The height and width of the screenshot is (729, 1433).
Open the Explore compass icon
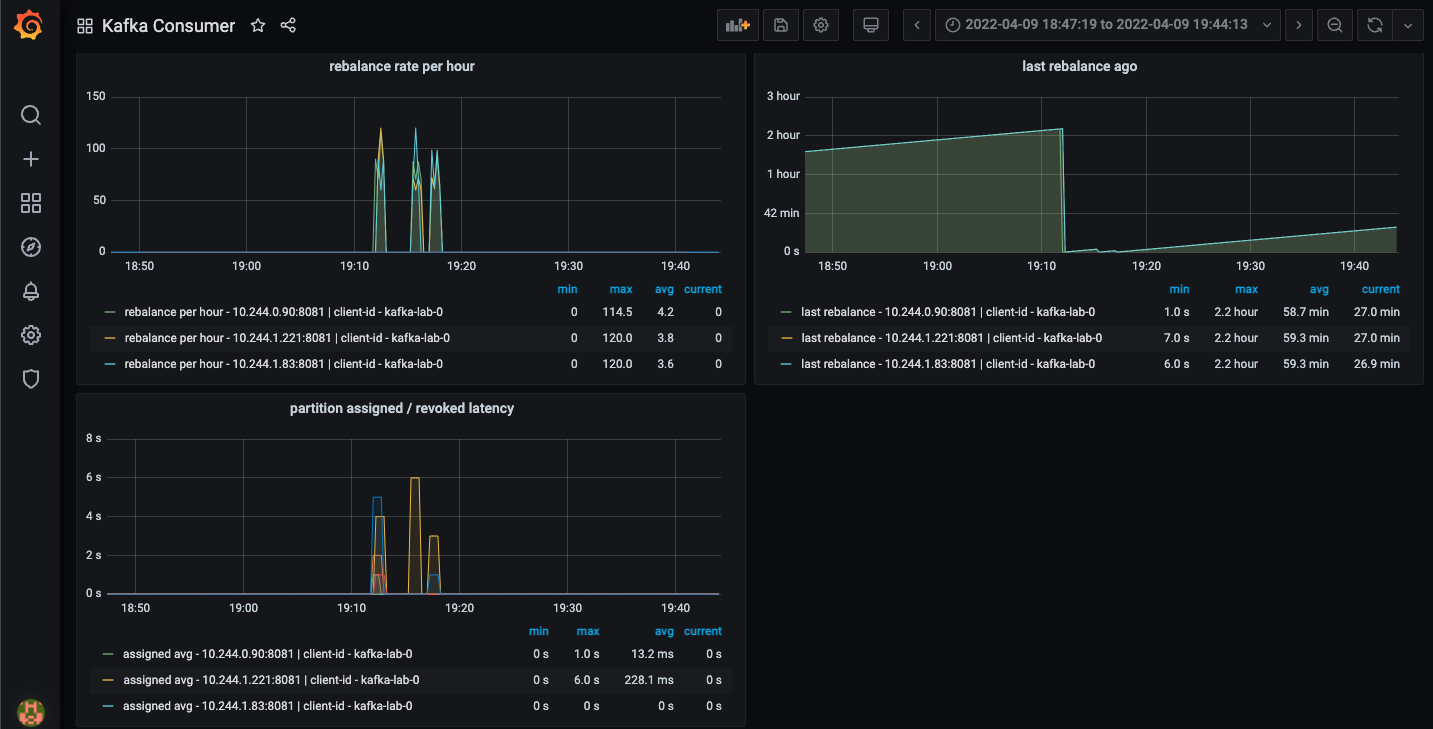click(x=31, y=247)
